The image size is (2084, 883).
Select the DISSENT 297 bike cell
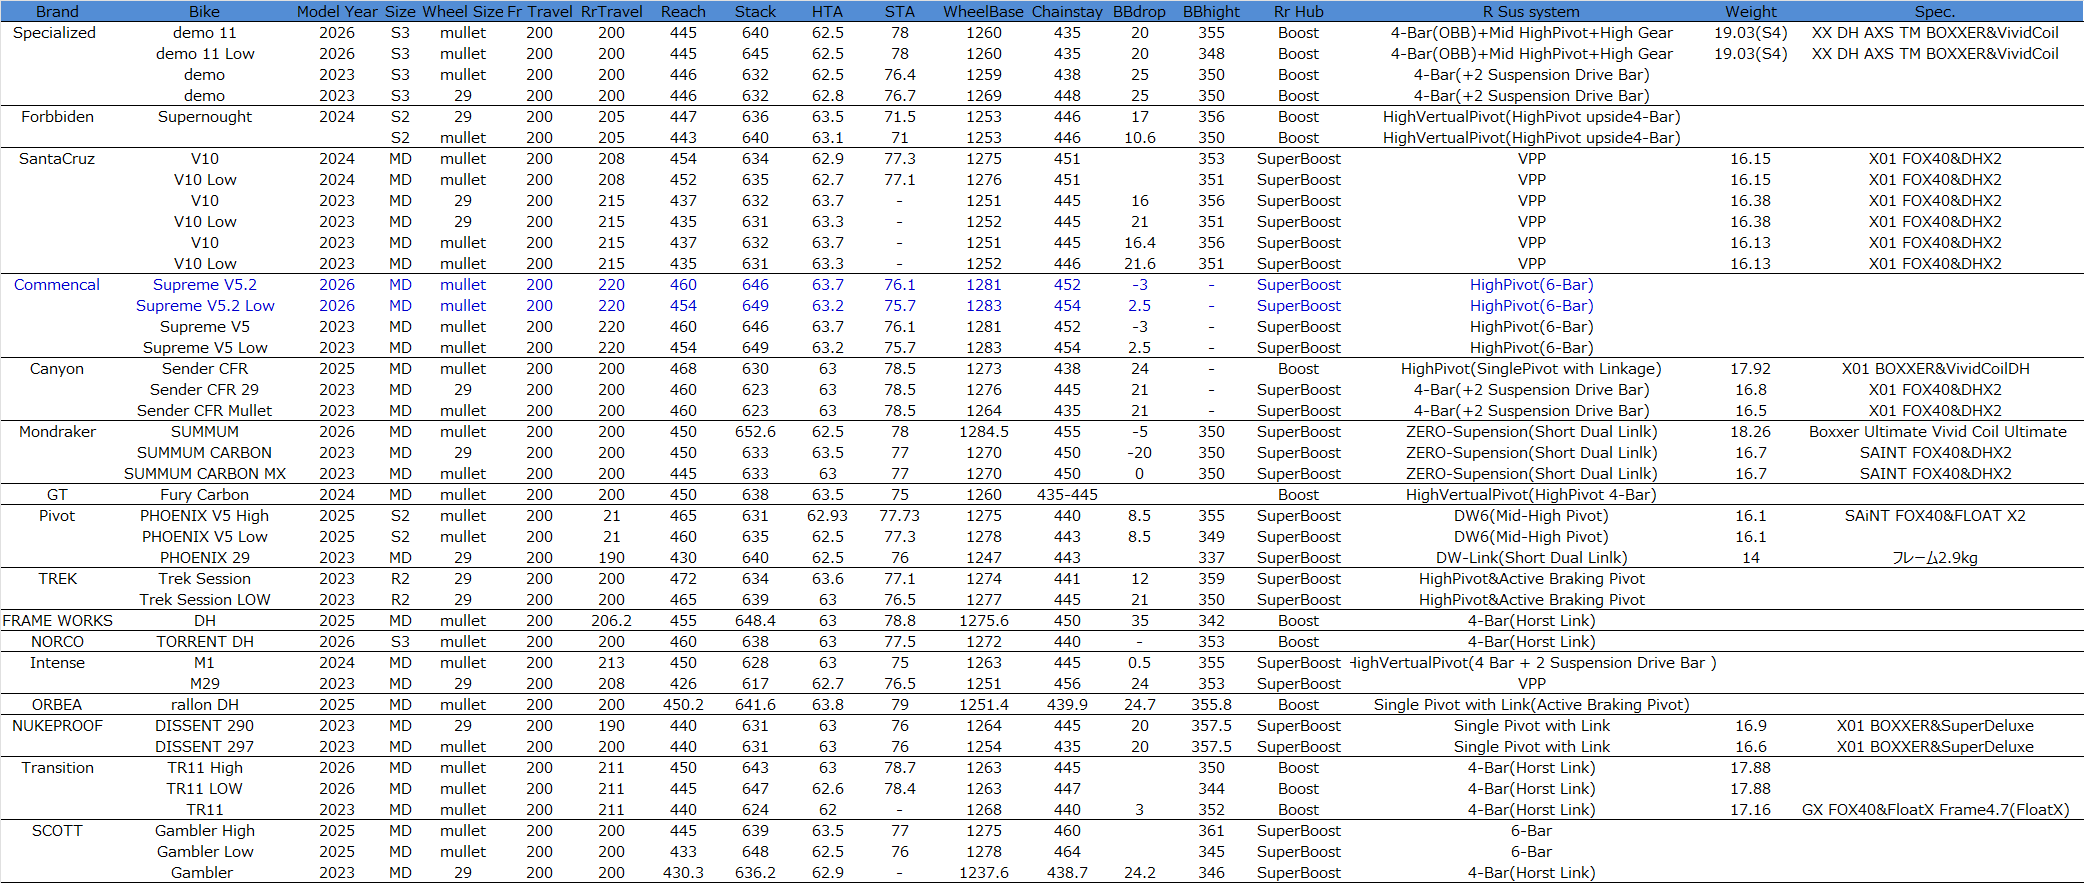pos(204,747)
